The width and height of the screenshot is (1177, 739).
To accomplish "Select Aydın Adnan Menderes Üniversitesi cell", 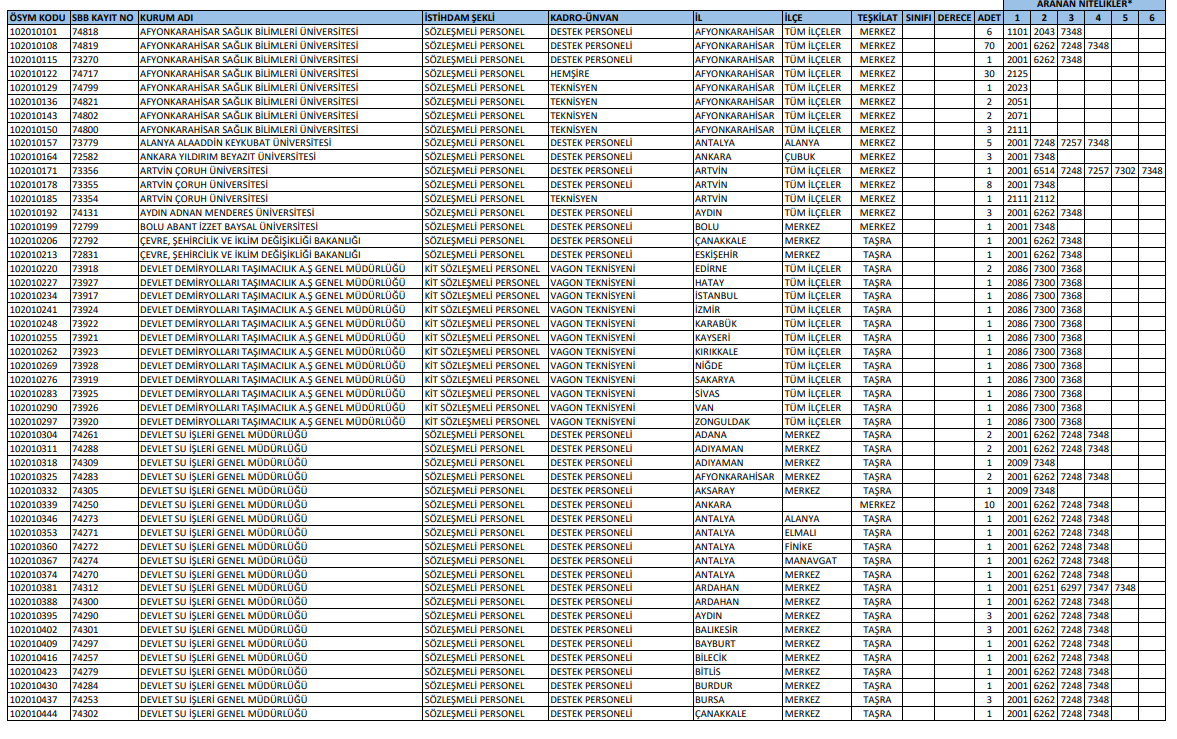I will pyautogui.click(x=226, y=212).
